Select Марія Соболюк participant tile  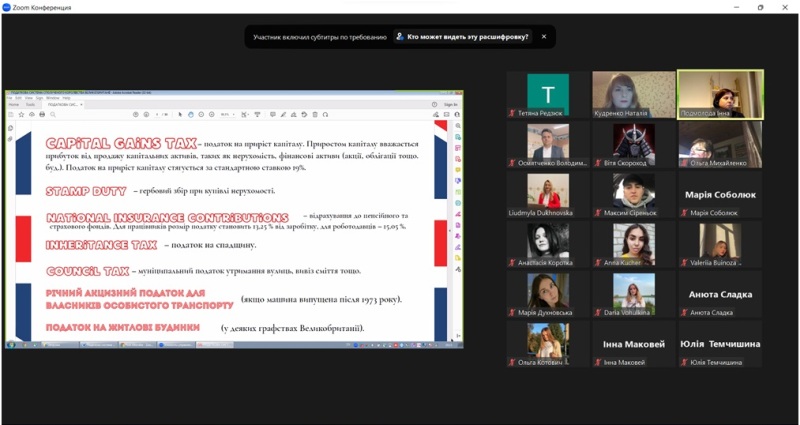[720, 195]
